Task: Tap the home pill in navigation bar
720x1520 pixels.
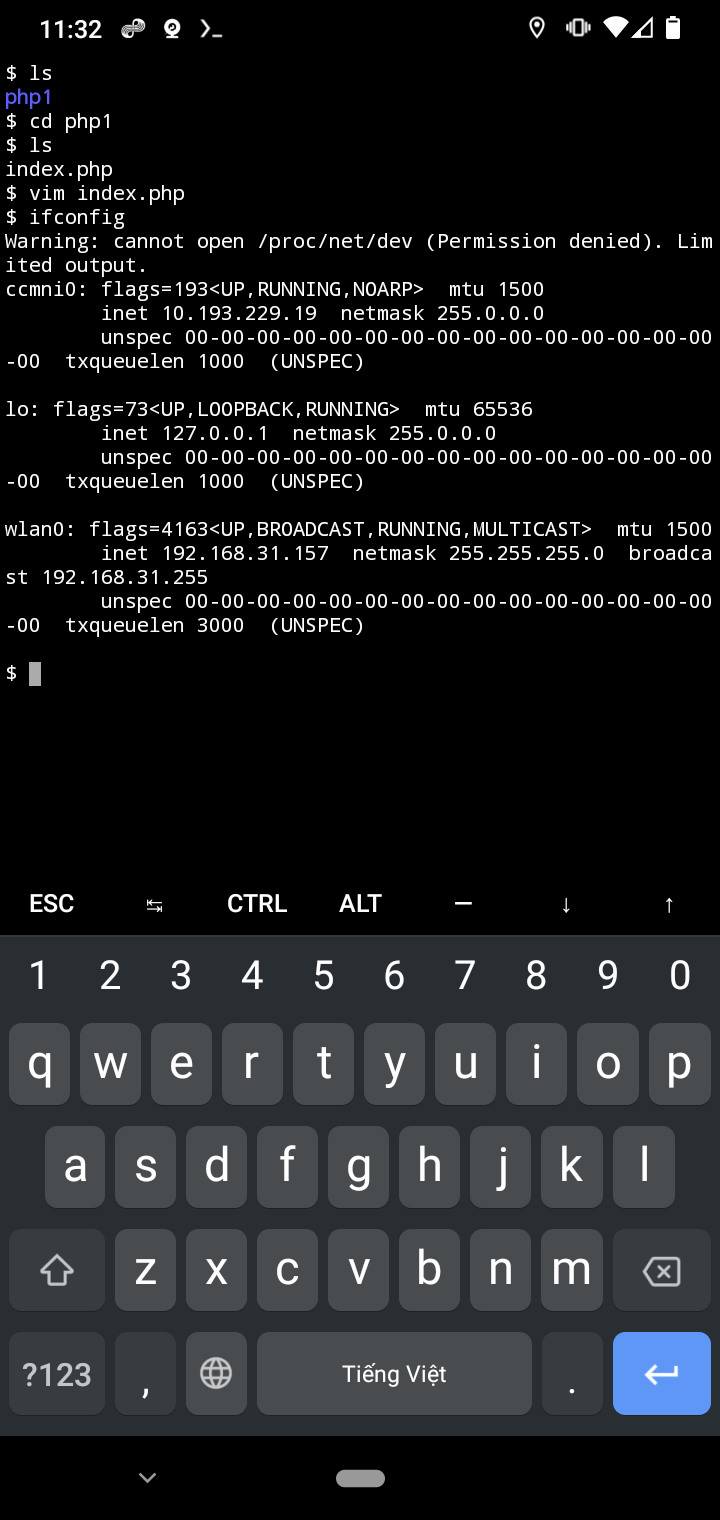Action: click(360, 1478)
